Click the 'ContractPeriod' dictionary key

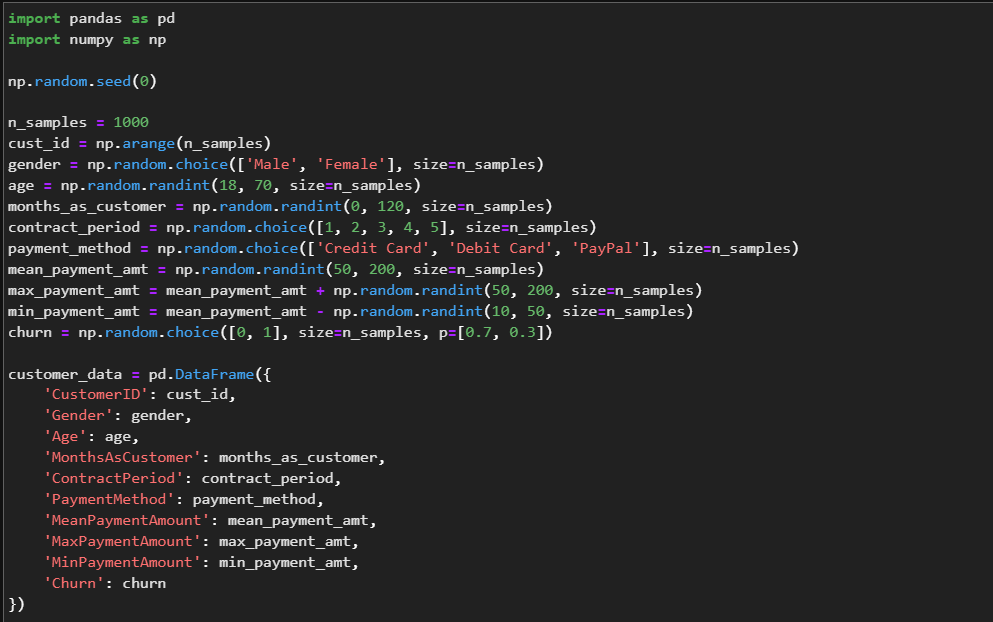(113, 478)
